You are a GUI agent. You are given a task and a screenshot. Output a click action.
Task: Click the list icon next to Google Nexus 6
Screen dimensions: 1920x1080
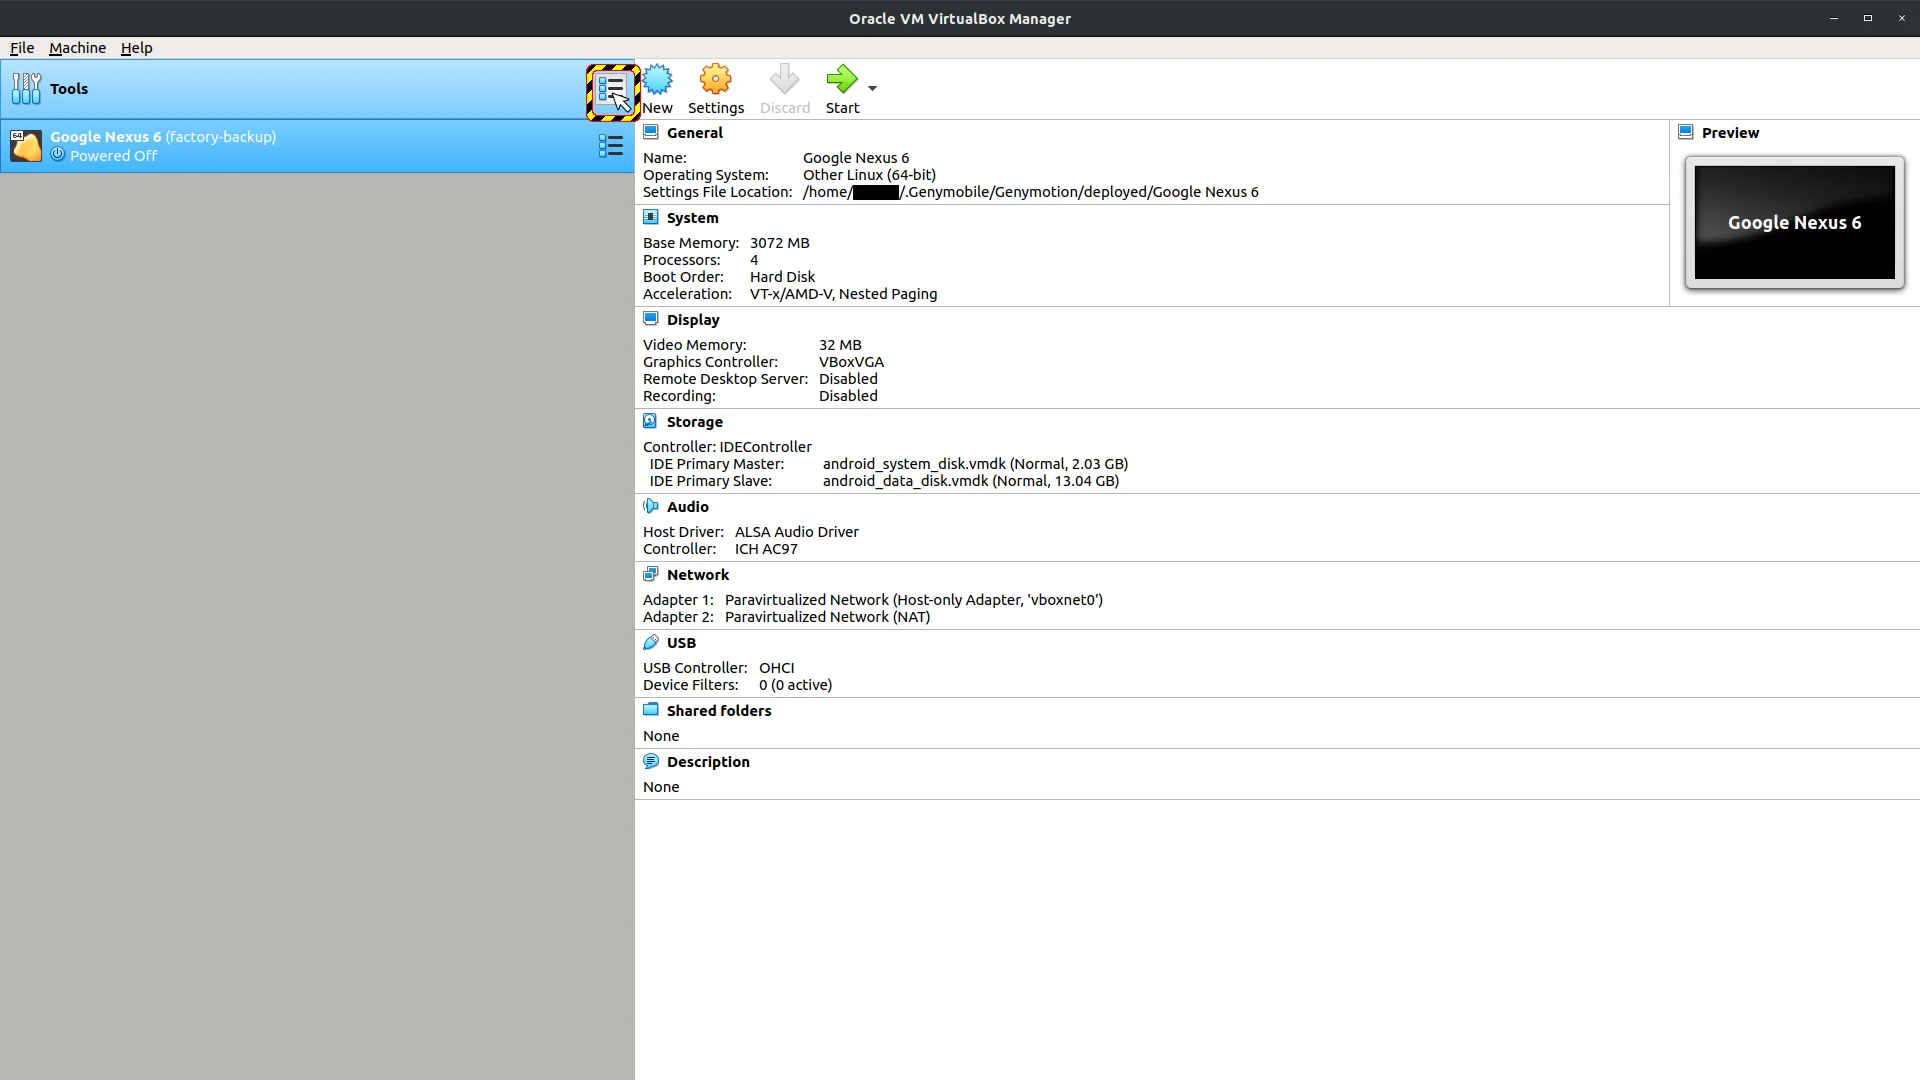pyautogui.click(x=610, y=146)
